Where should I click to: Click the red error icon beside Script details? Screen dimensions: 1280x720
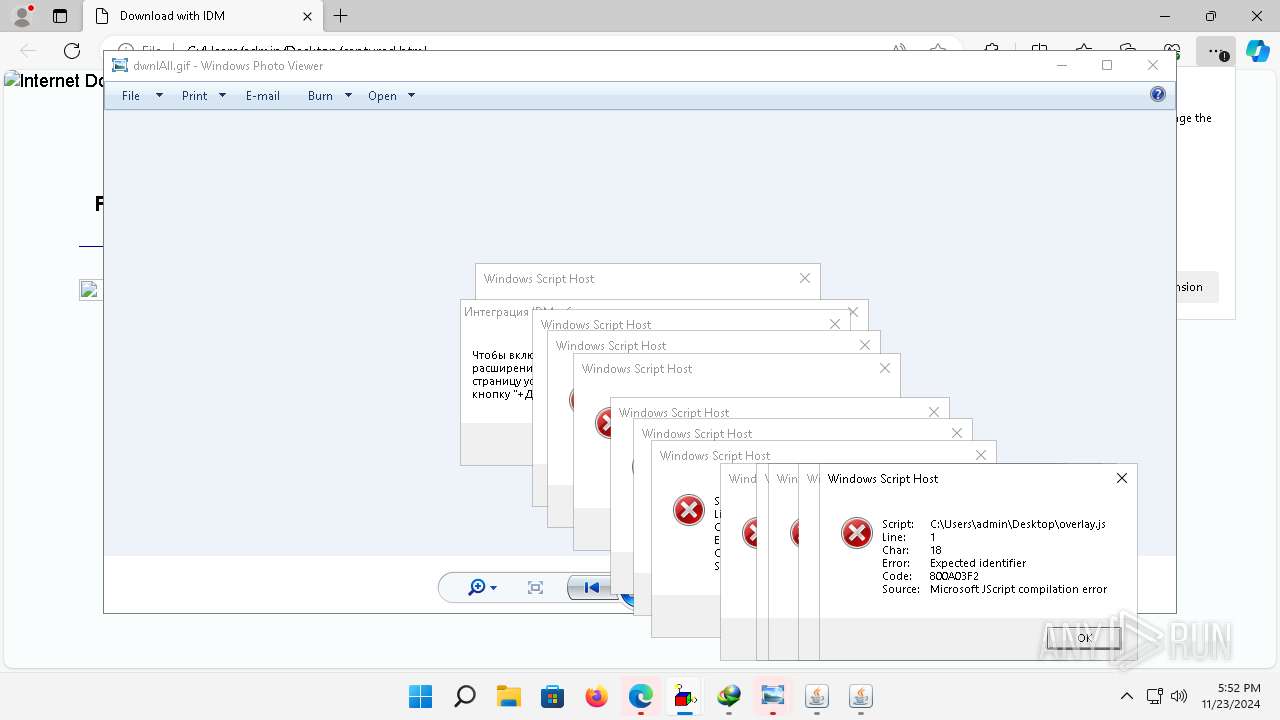coord(857,534)
